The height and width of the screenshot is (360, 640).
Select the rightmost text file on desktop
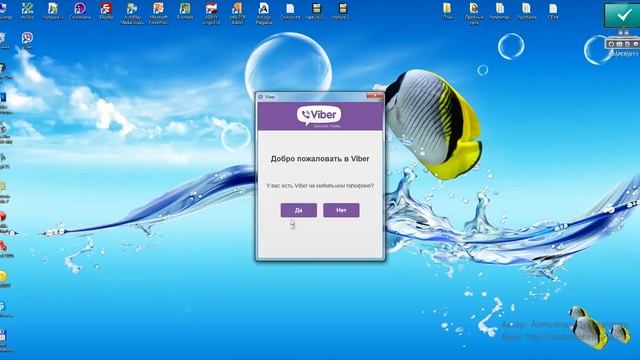click(553, 11)
